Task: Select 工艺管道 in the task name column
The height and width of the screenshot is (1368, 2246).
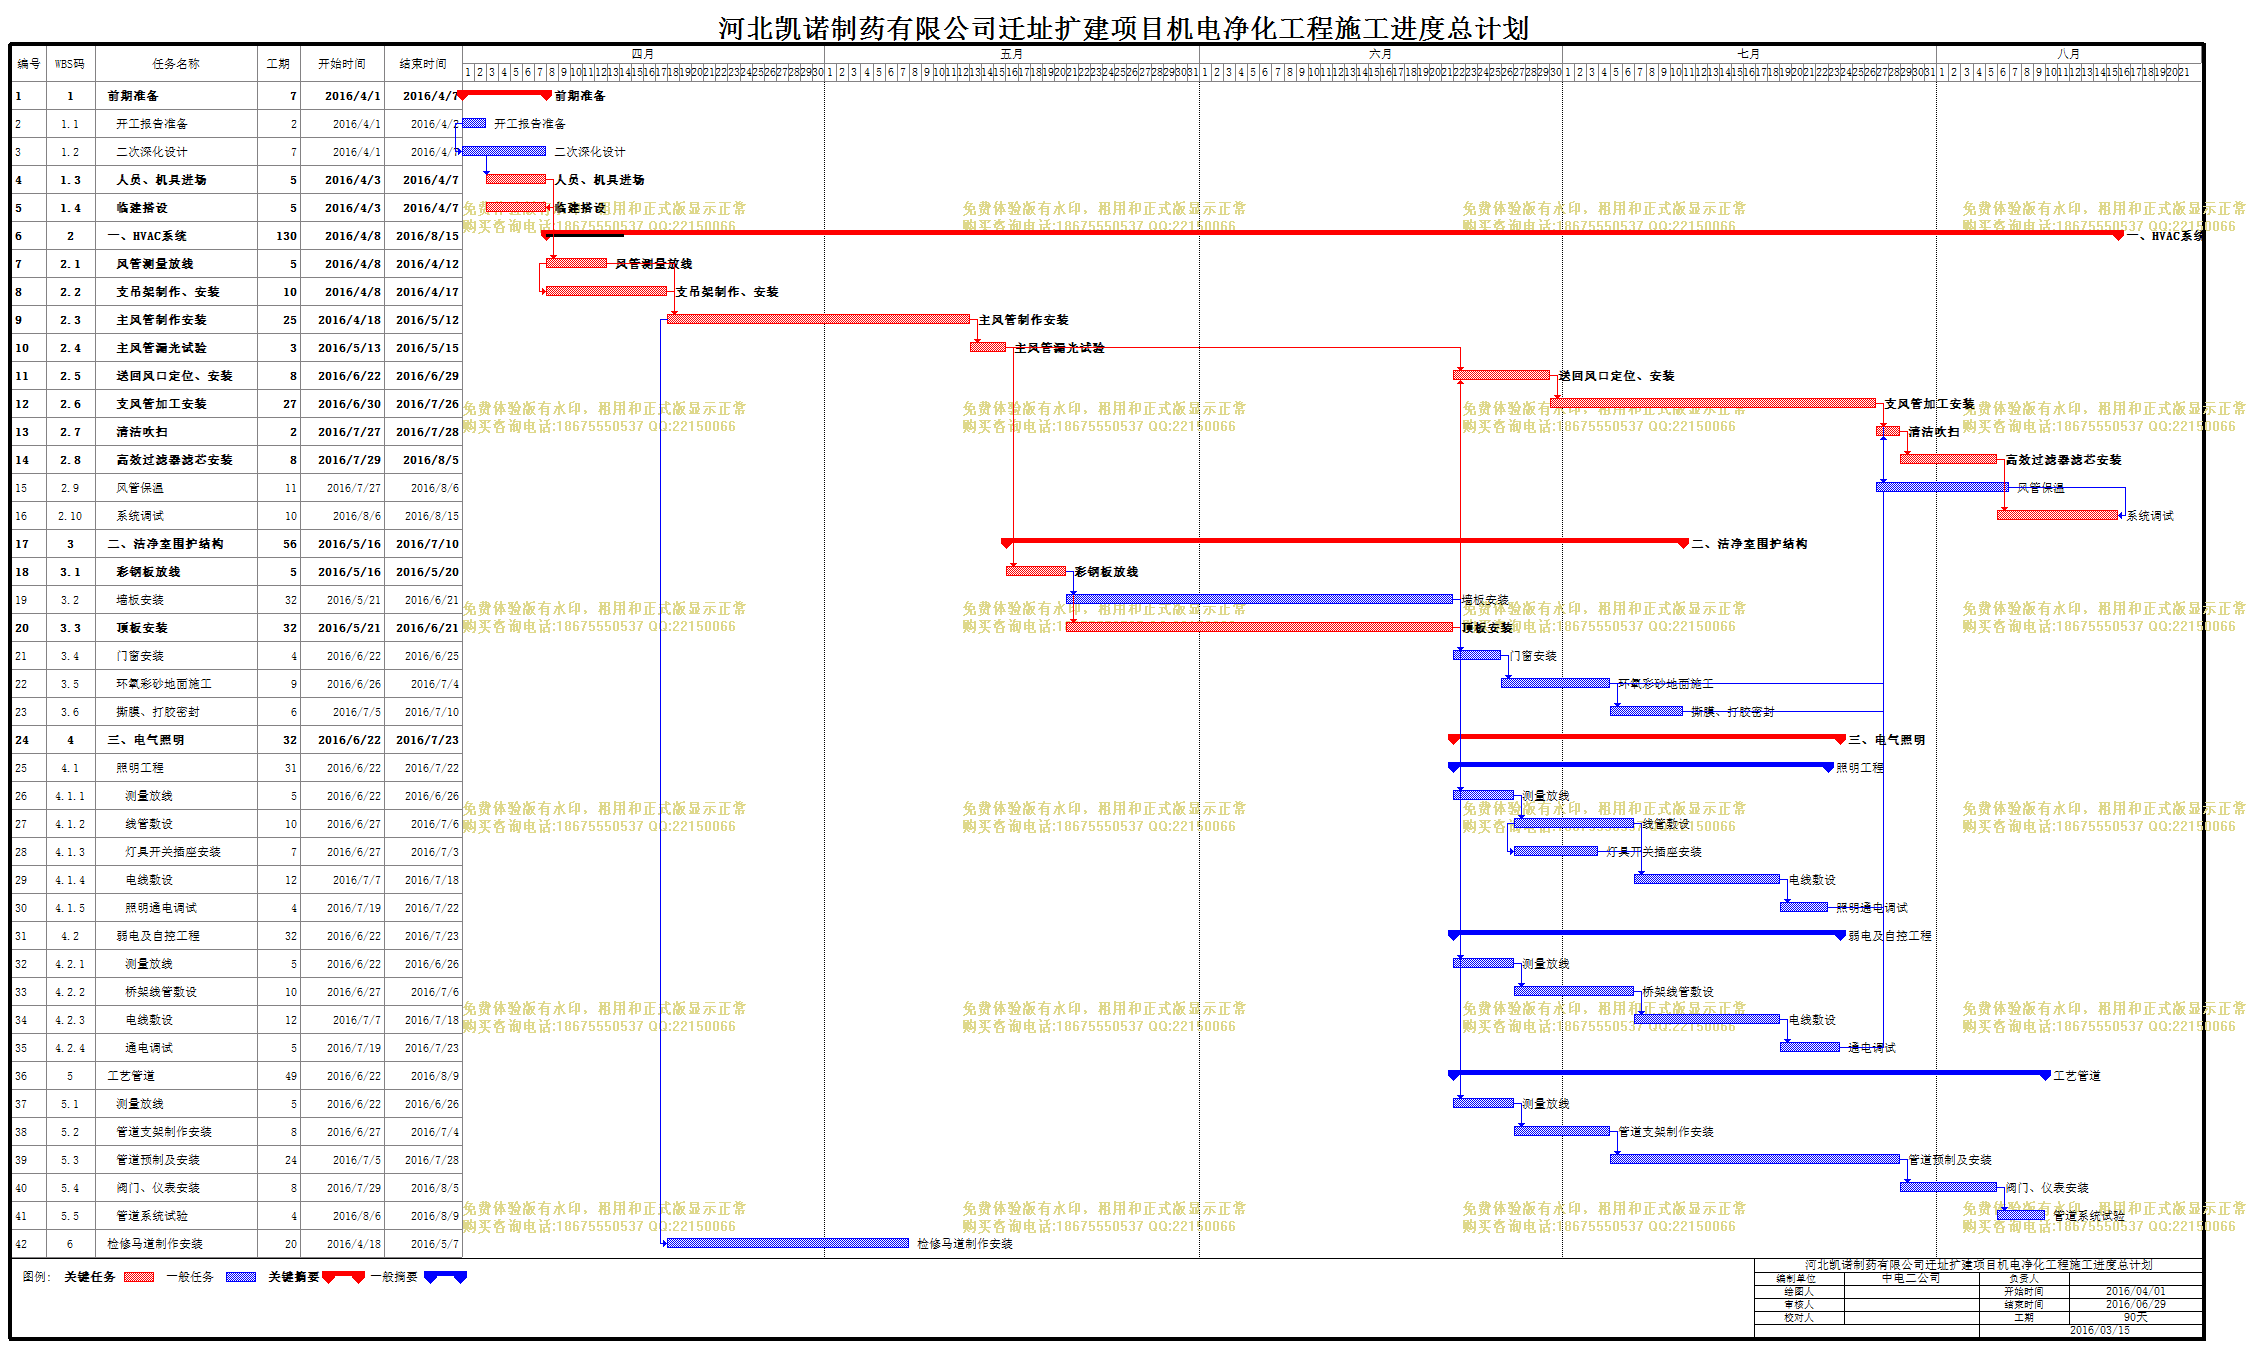Action: pos(131,1076)
